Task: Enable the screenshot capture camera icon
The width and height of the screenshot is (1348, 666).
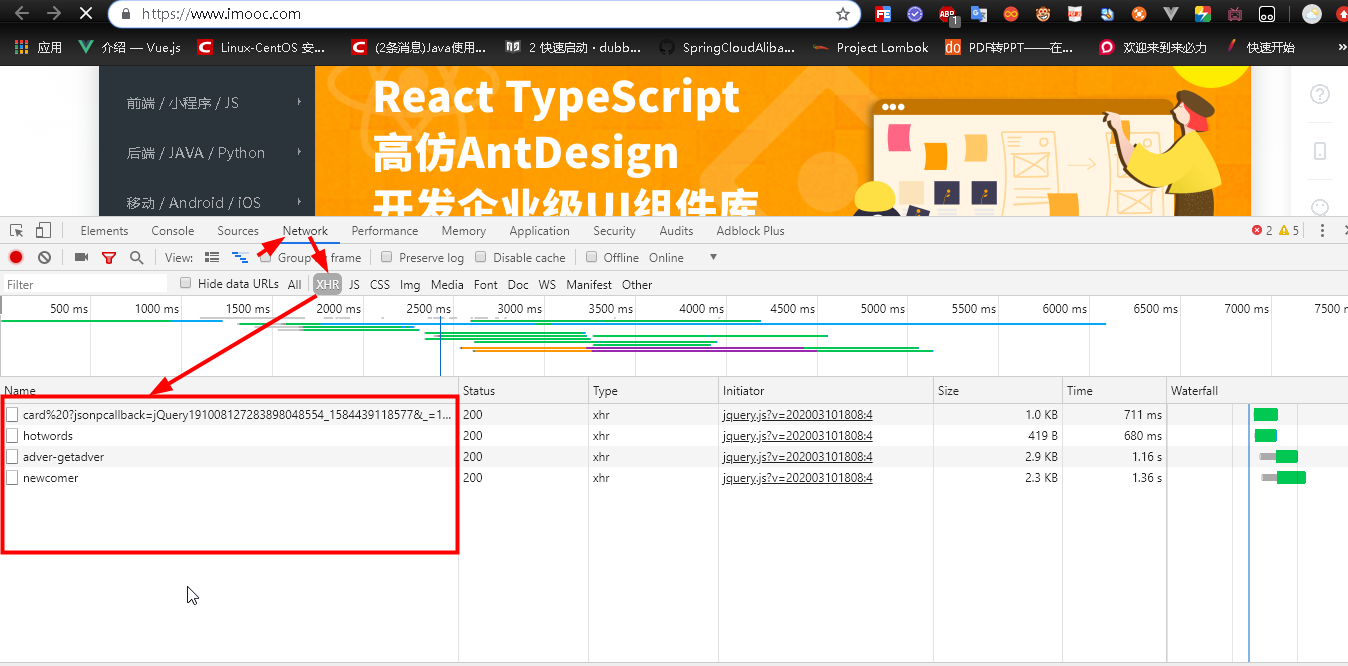Action: pos(81,257)
